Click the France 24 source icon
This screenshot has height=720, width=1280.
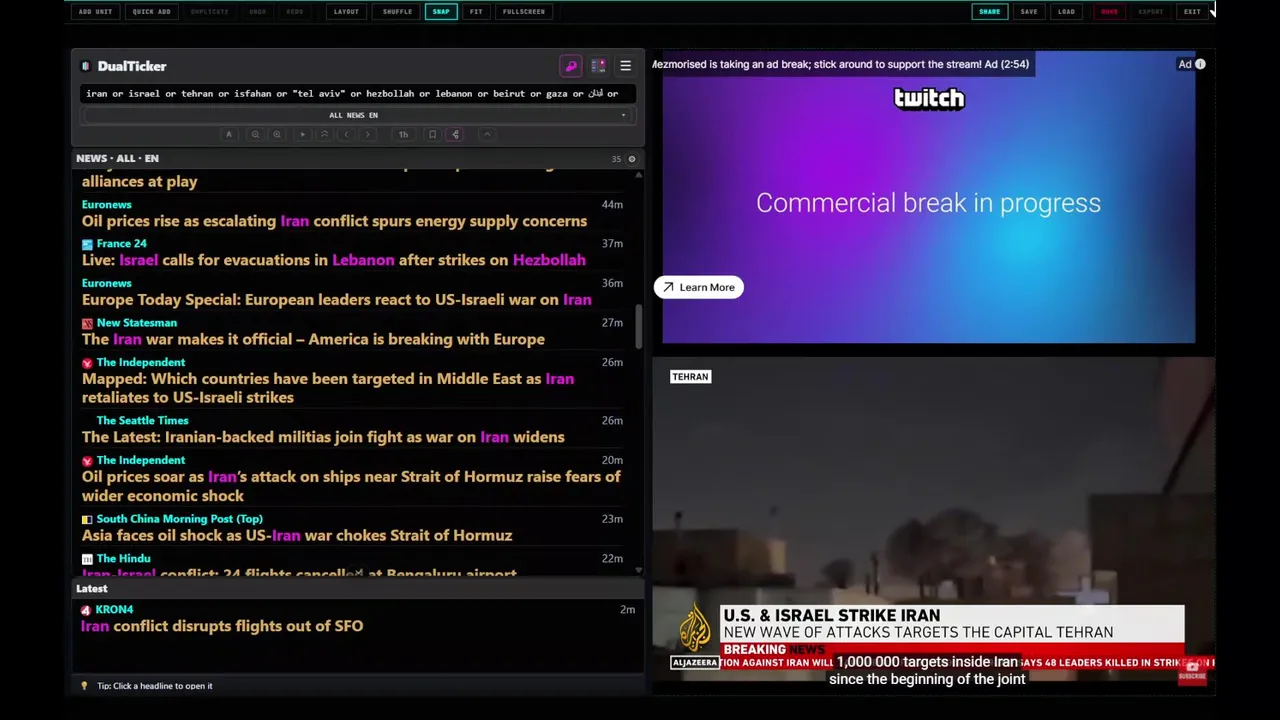click(x=87, y=244)
